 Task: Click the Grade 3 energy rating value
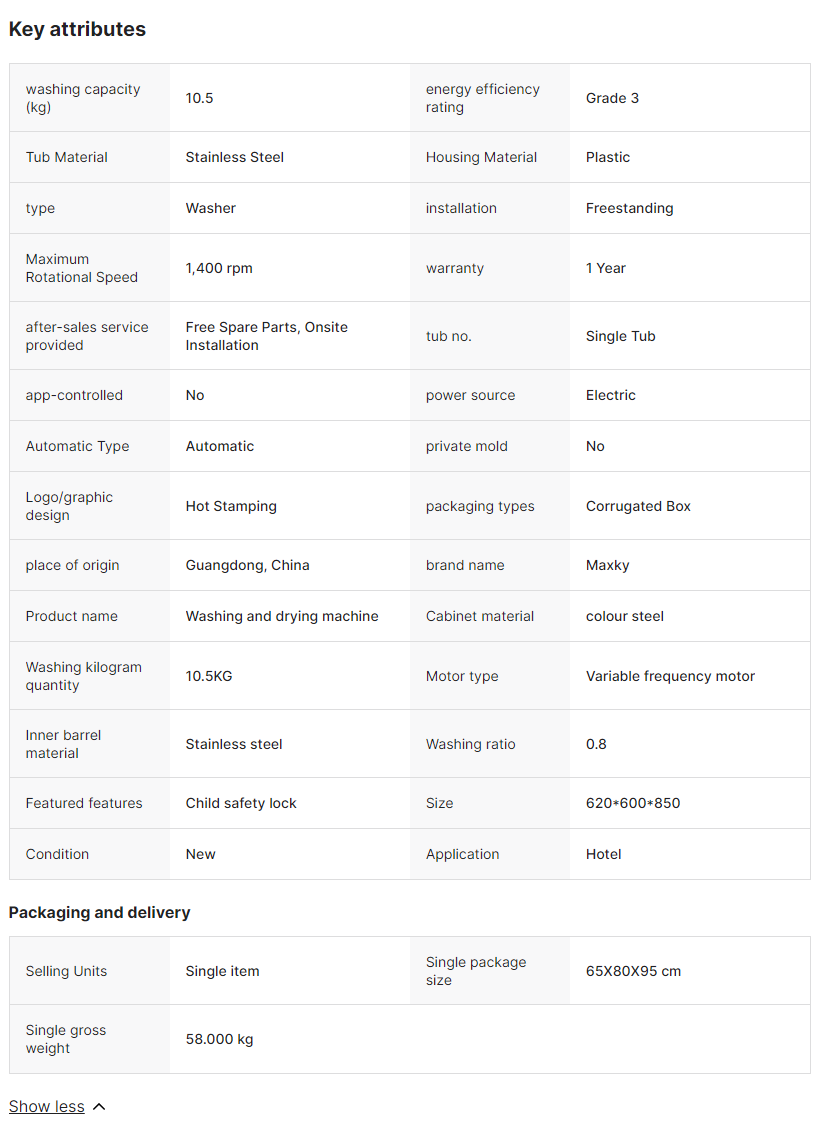click(612, 98)
